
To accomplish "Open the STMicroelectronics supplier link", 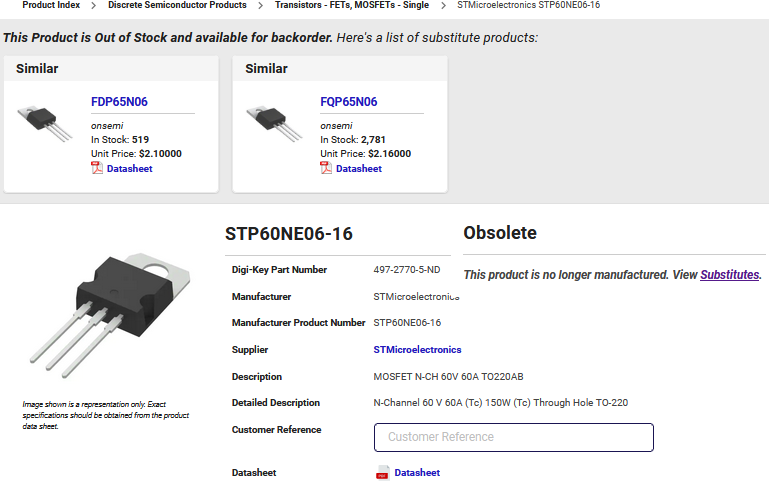I will 417,350.
